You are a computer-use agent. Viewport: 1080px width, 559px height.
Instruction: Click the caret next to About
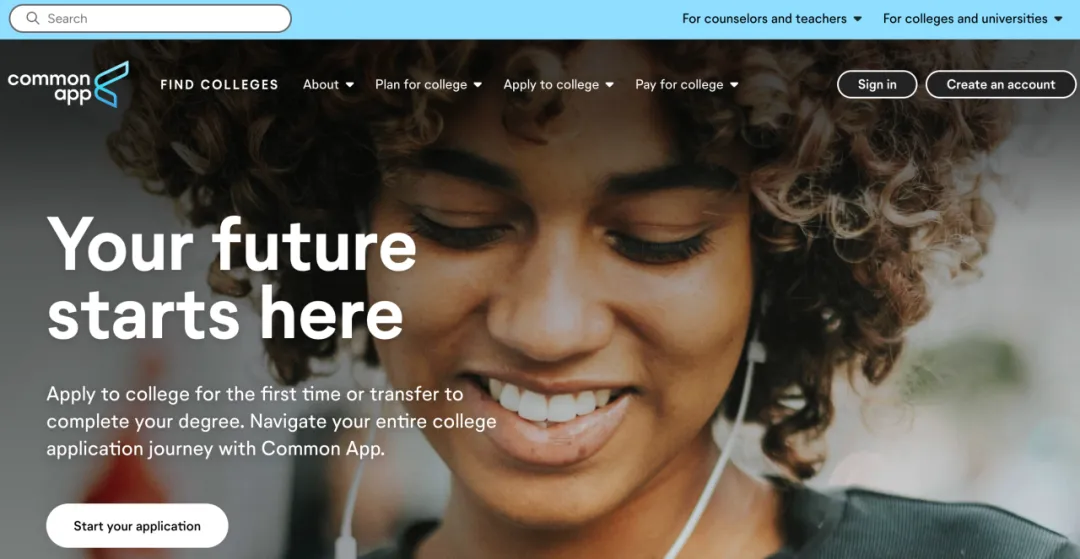pos(350,85)
